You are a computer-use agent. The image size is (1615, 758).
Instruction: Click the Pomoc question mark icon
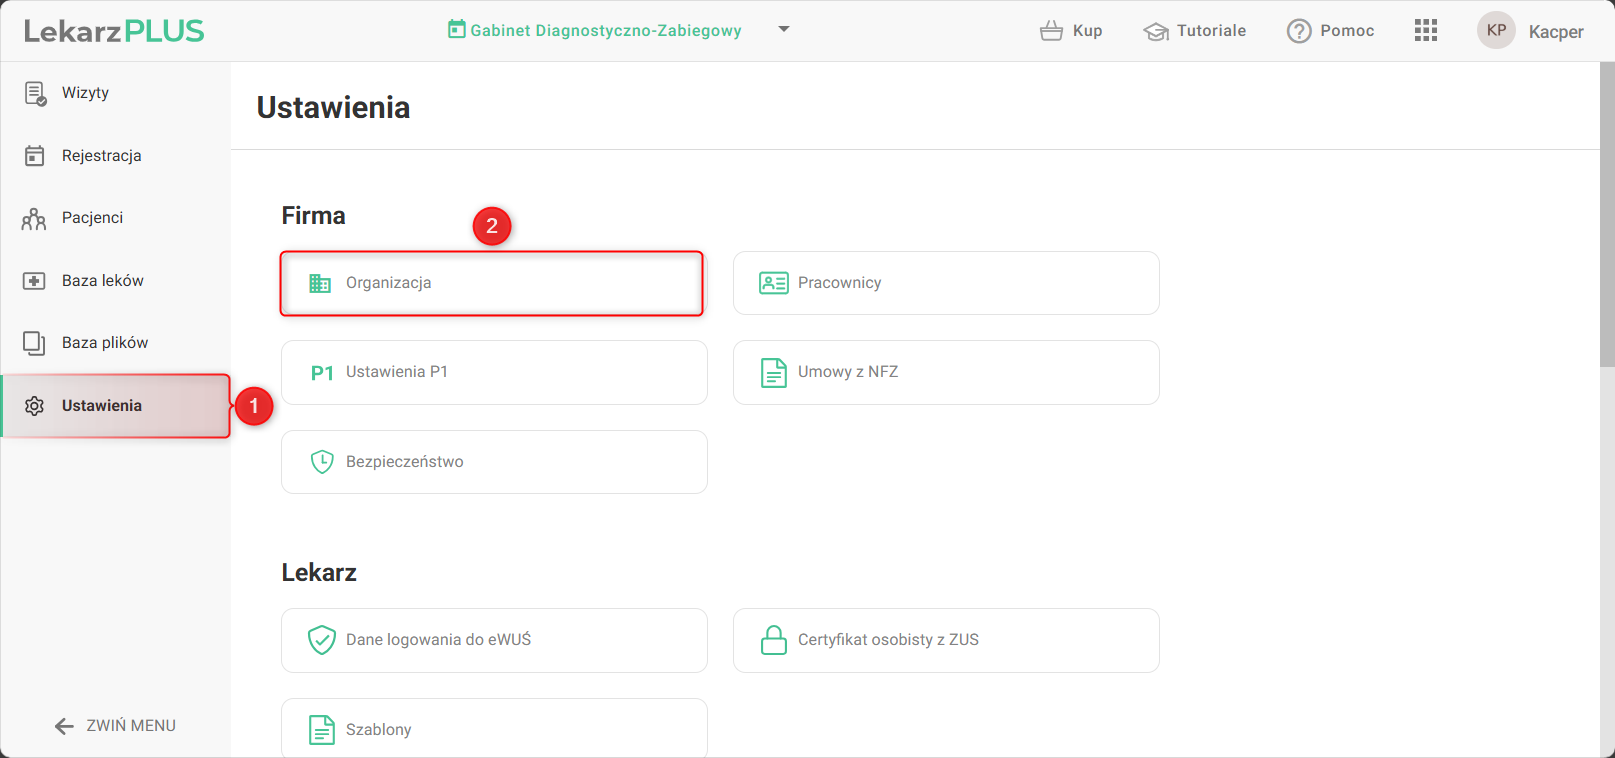pyautogui.click(x=1298, y=31)
